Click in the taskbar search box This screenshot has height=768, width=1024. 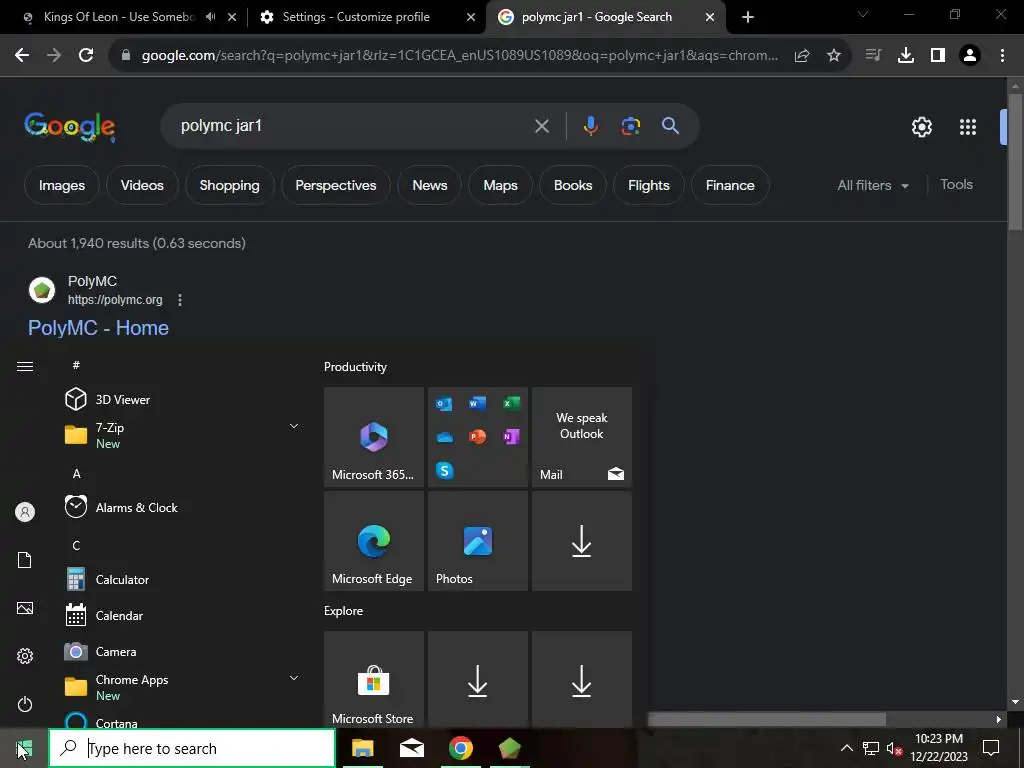pos(192,748)
